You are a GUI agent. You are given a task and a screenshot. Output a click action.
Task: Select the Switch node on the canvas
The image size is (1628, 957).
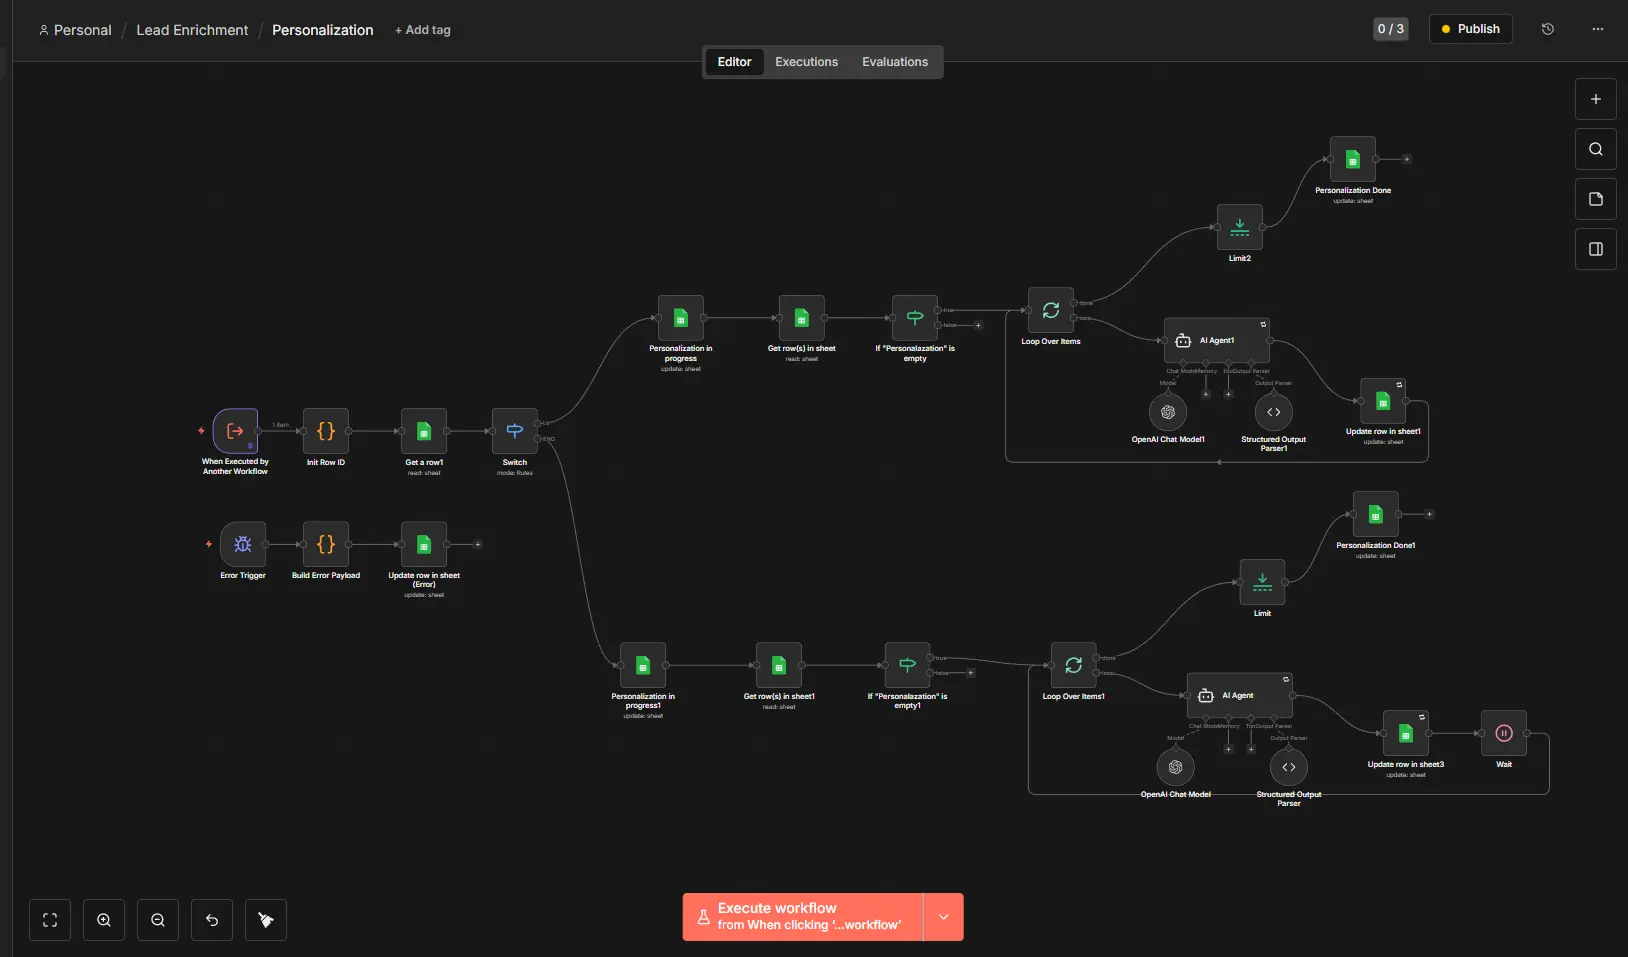pyautogui.click(x=515, y=431)
